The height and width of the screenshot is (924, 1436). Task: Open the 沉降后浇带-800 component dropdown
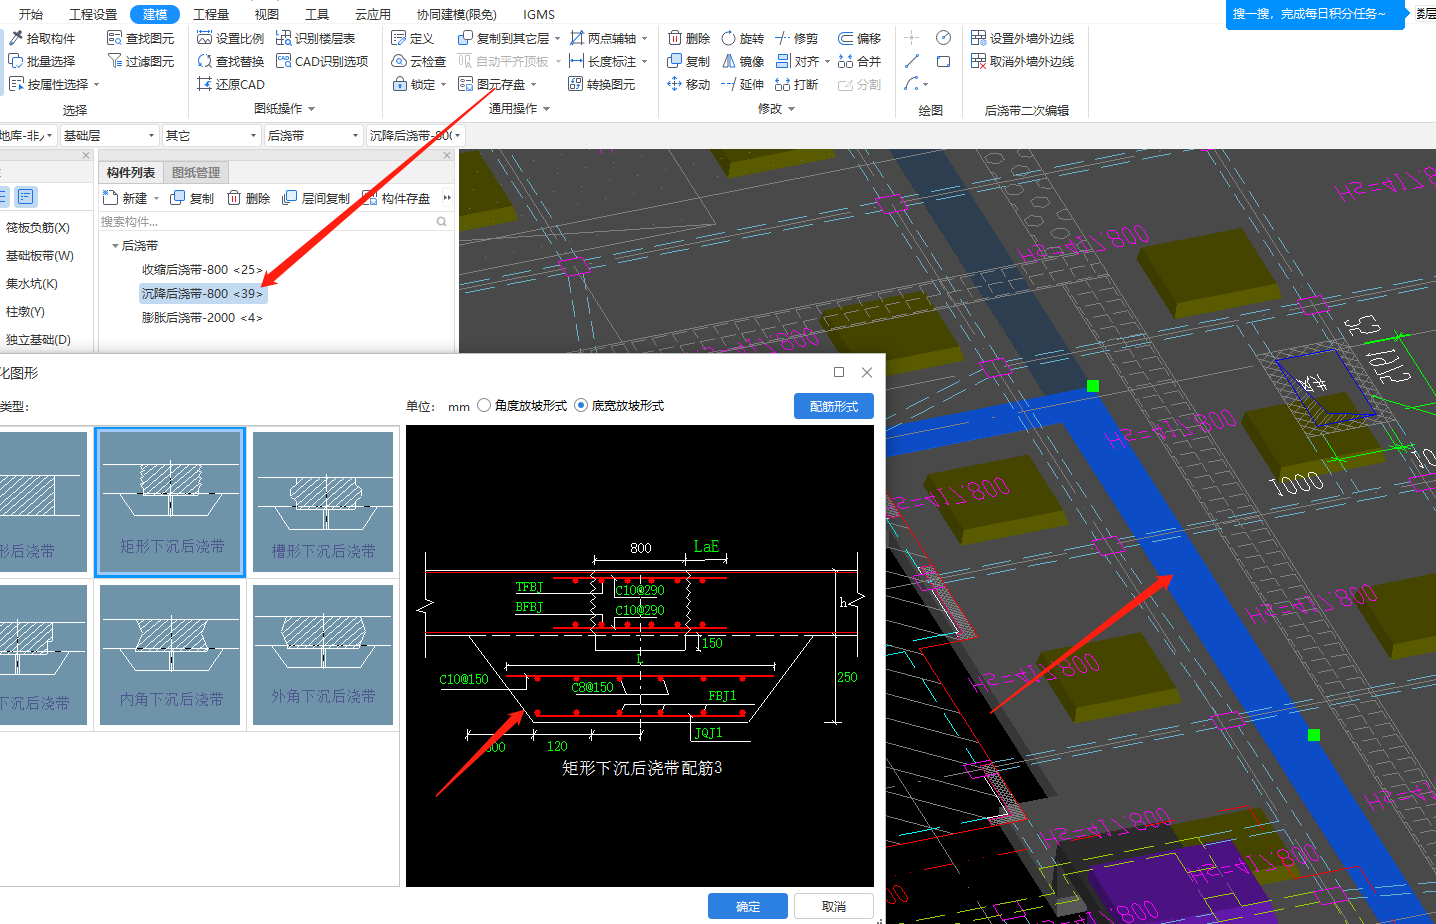(x=415, y=135)
